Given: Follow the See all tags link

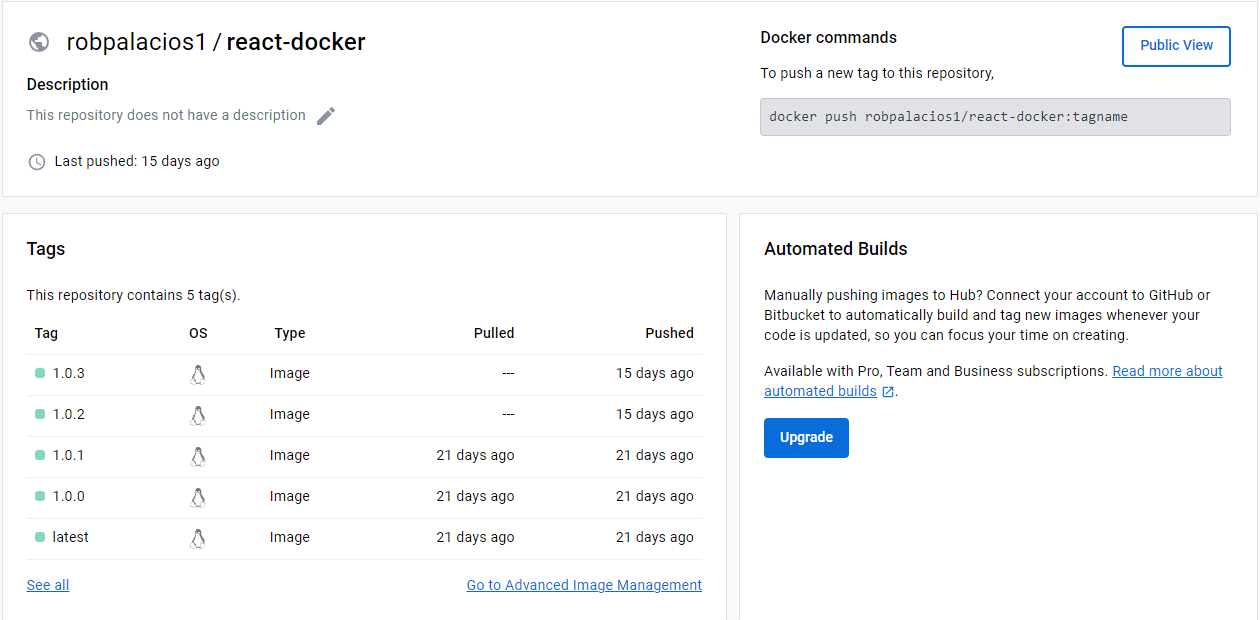Looking at the screenshot, I should pos(48,585).
